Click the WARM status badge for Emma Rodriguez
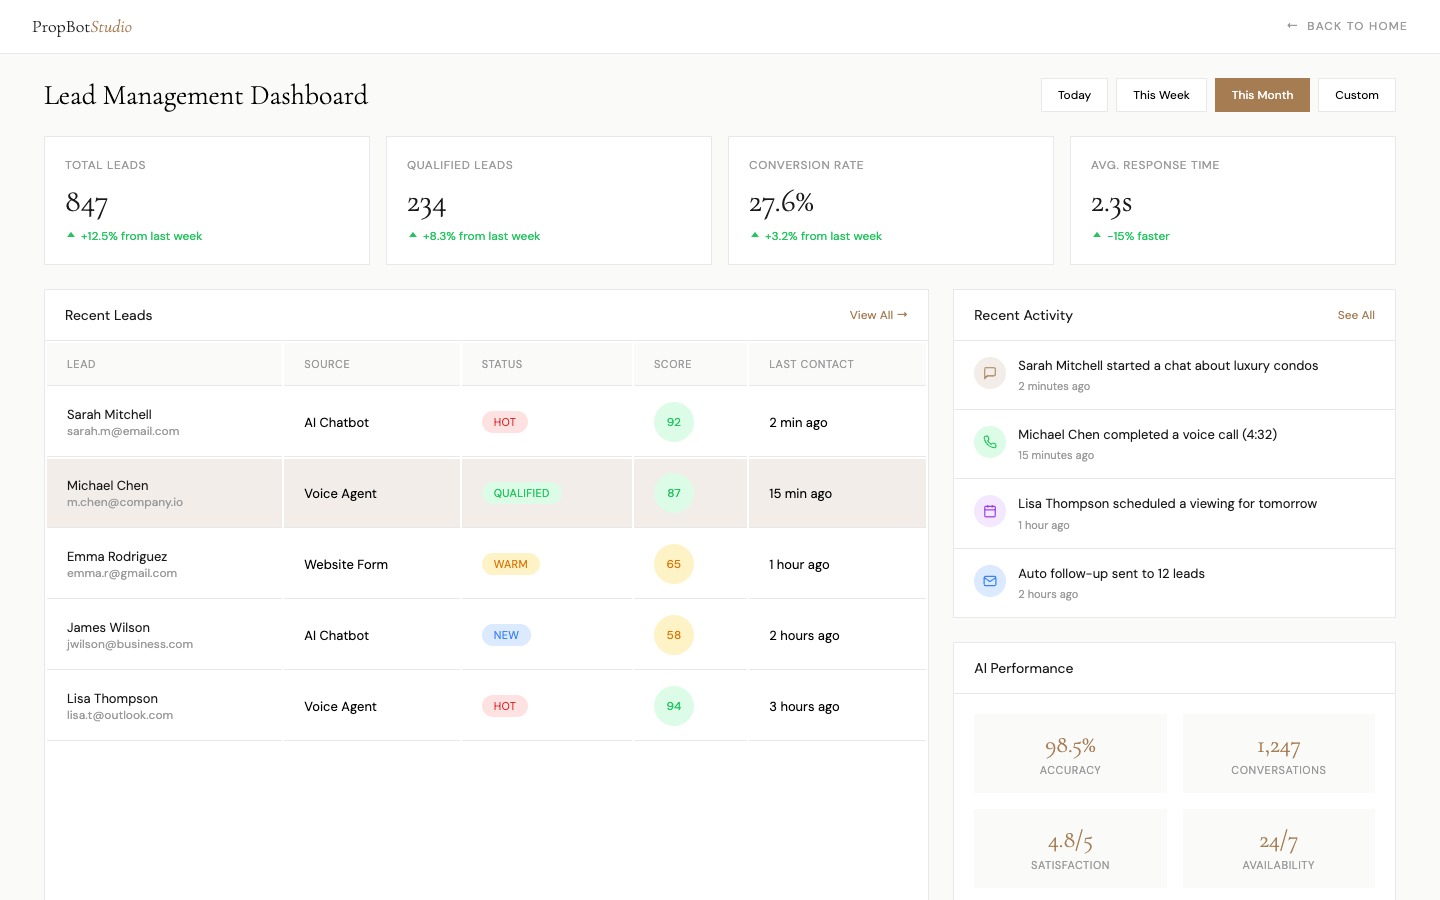 pyautogui.click(x=511, y=564)
